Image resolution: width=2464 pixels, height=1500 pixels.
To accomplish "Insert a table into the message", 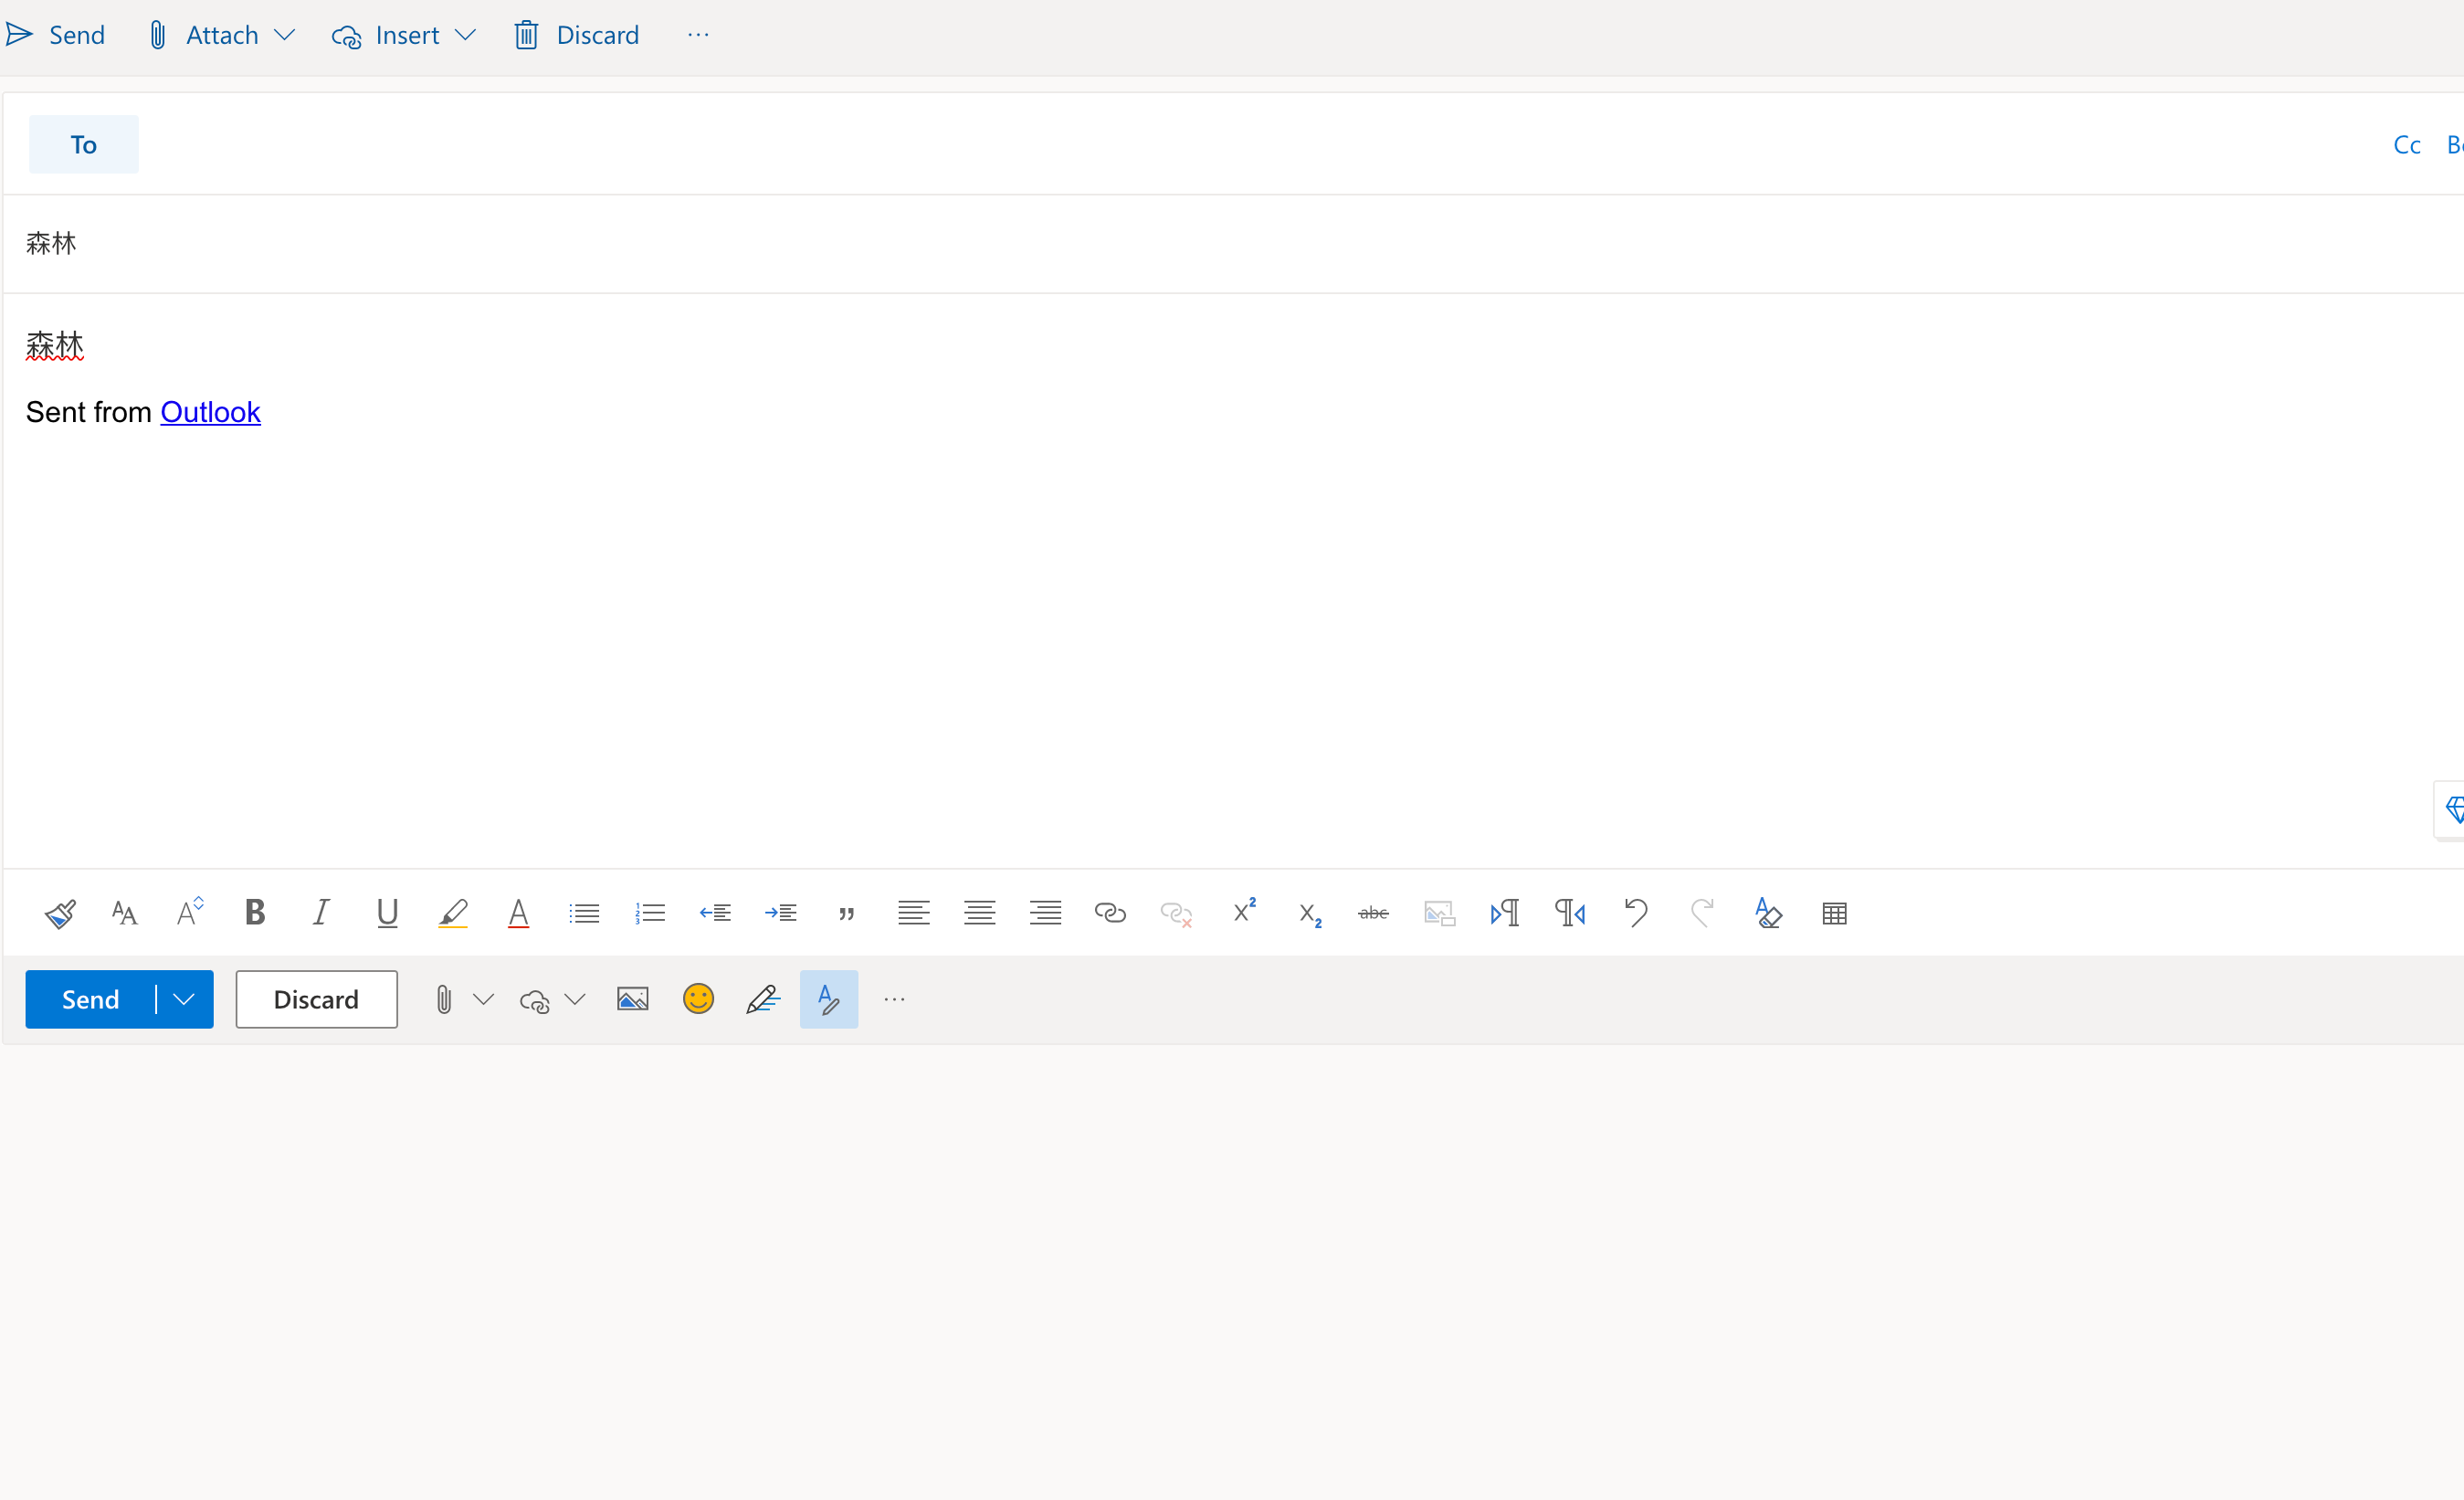I will (x=1834, y=912).
